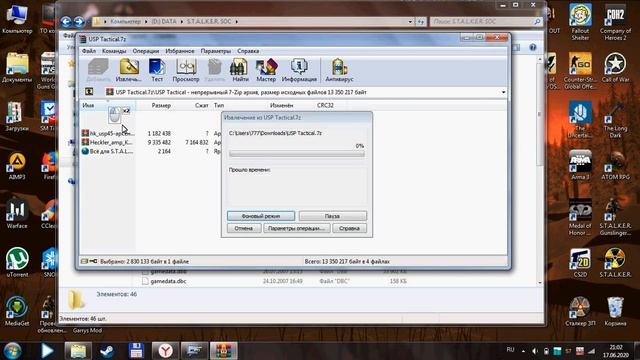This screenshot has height=360, width=640.
Task: Click the Delete (Удалить) toolbar icon
Action: coord(214,70)
